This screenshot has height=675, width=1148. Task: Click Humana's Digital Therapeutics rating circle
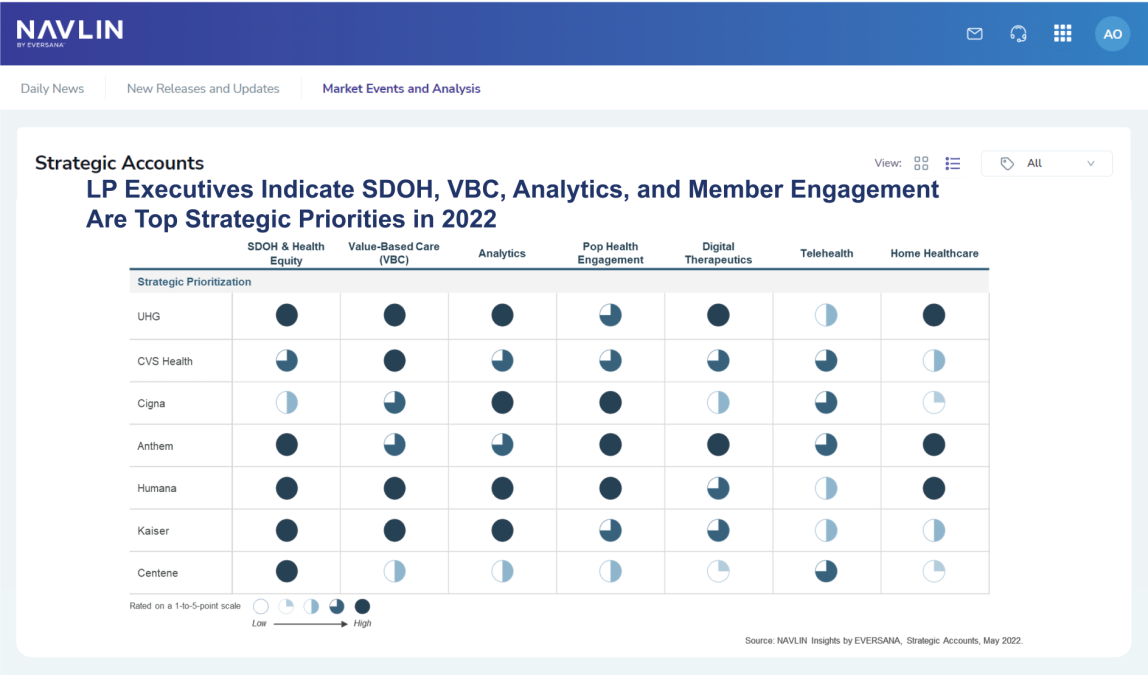point(718,488)
